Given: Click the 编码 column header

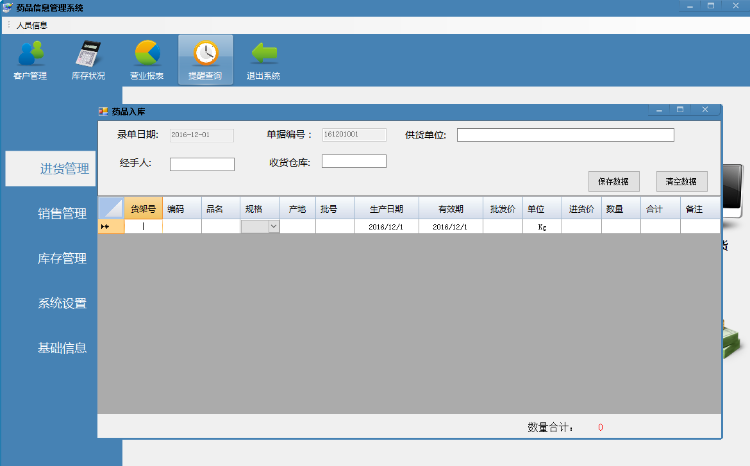Looking at the screenshot, I should click(182, 209).
